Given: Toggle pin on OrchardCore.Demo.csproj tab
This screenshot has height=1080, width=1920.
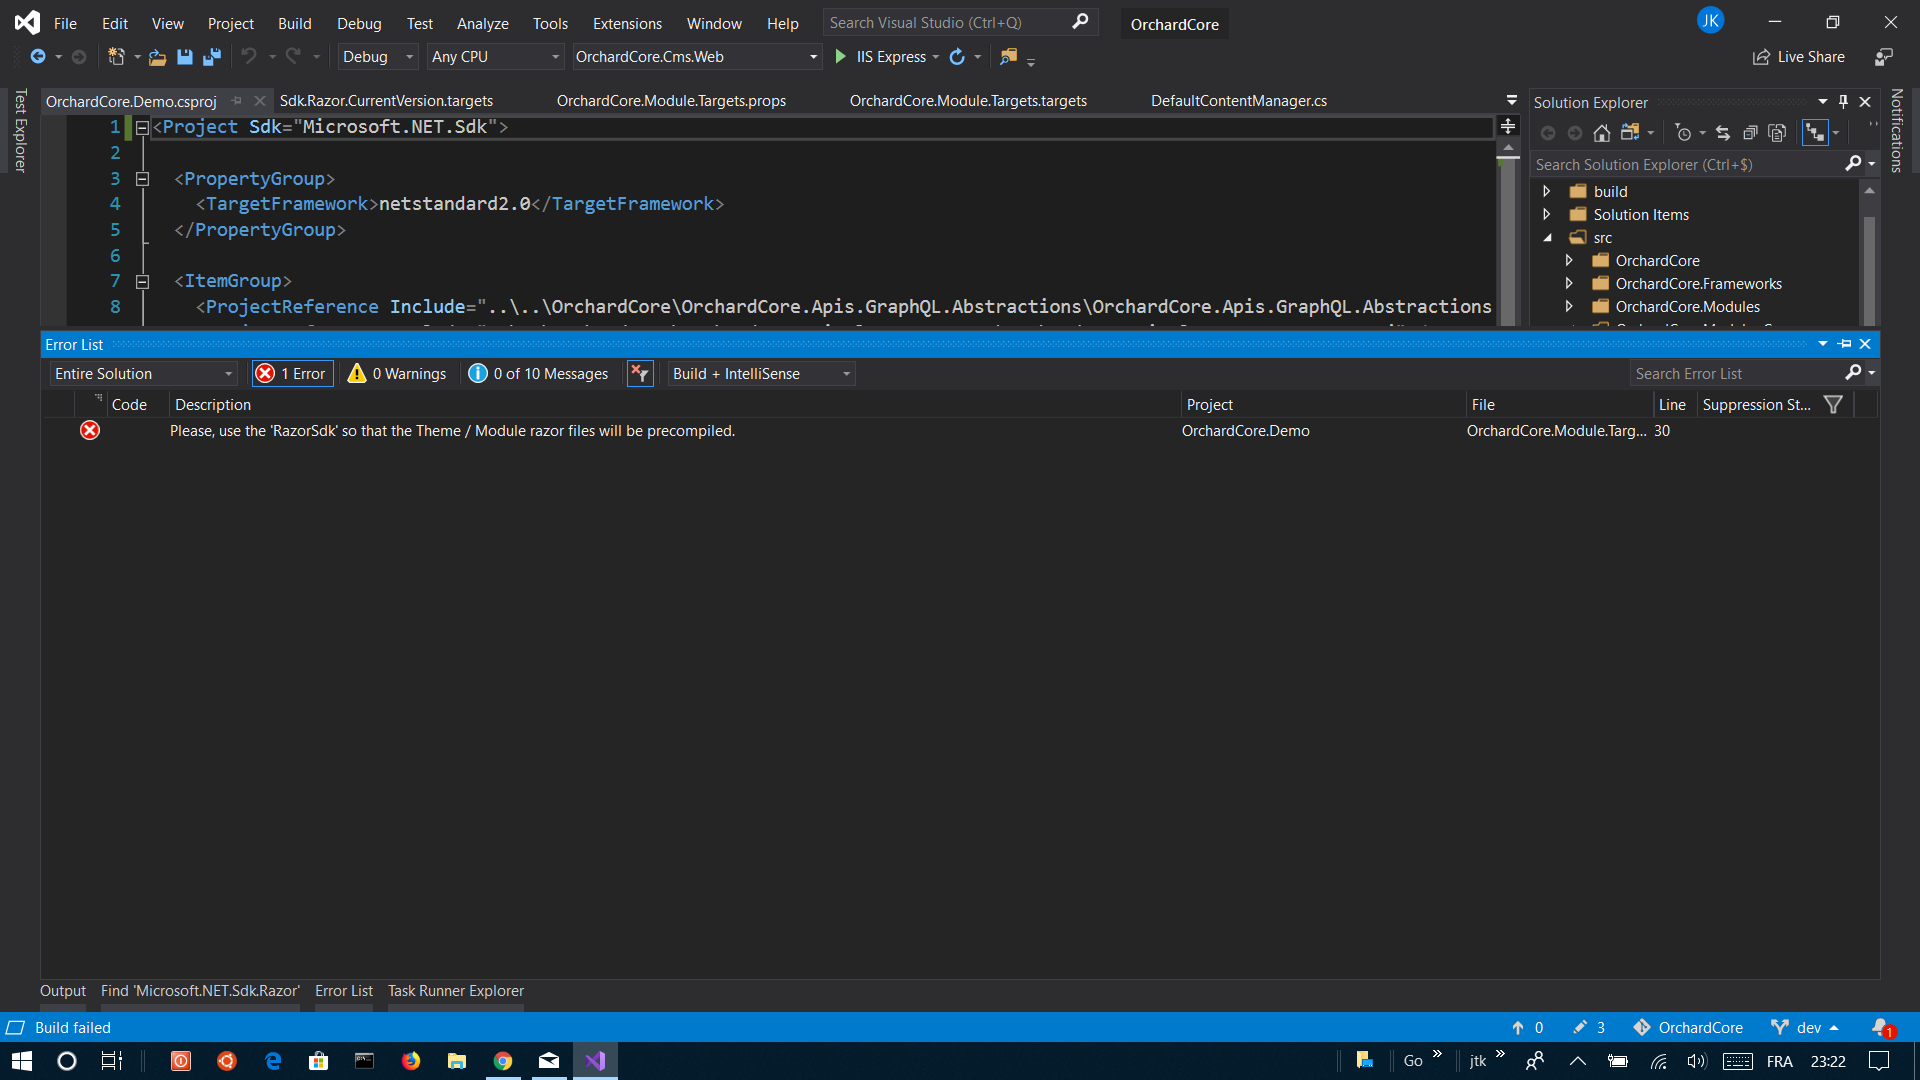Looking at the screenshot, I should coord(237,101).
